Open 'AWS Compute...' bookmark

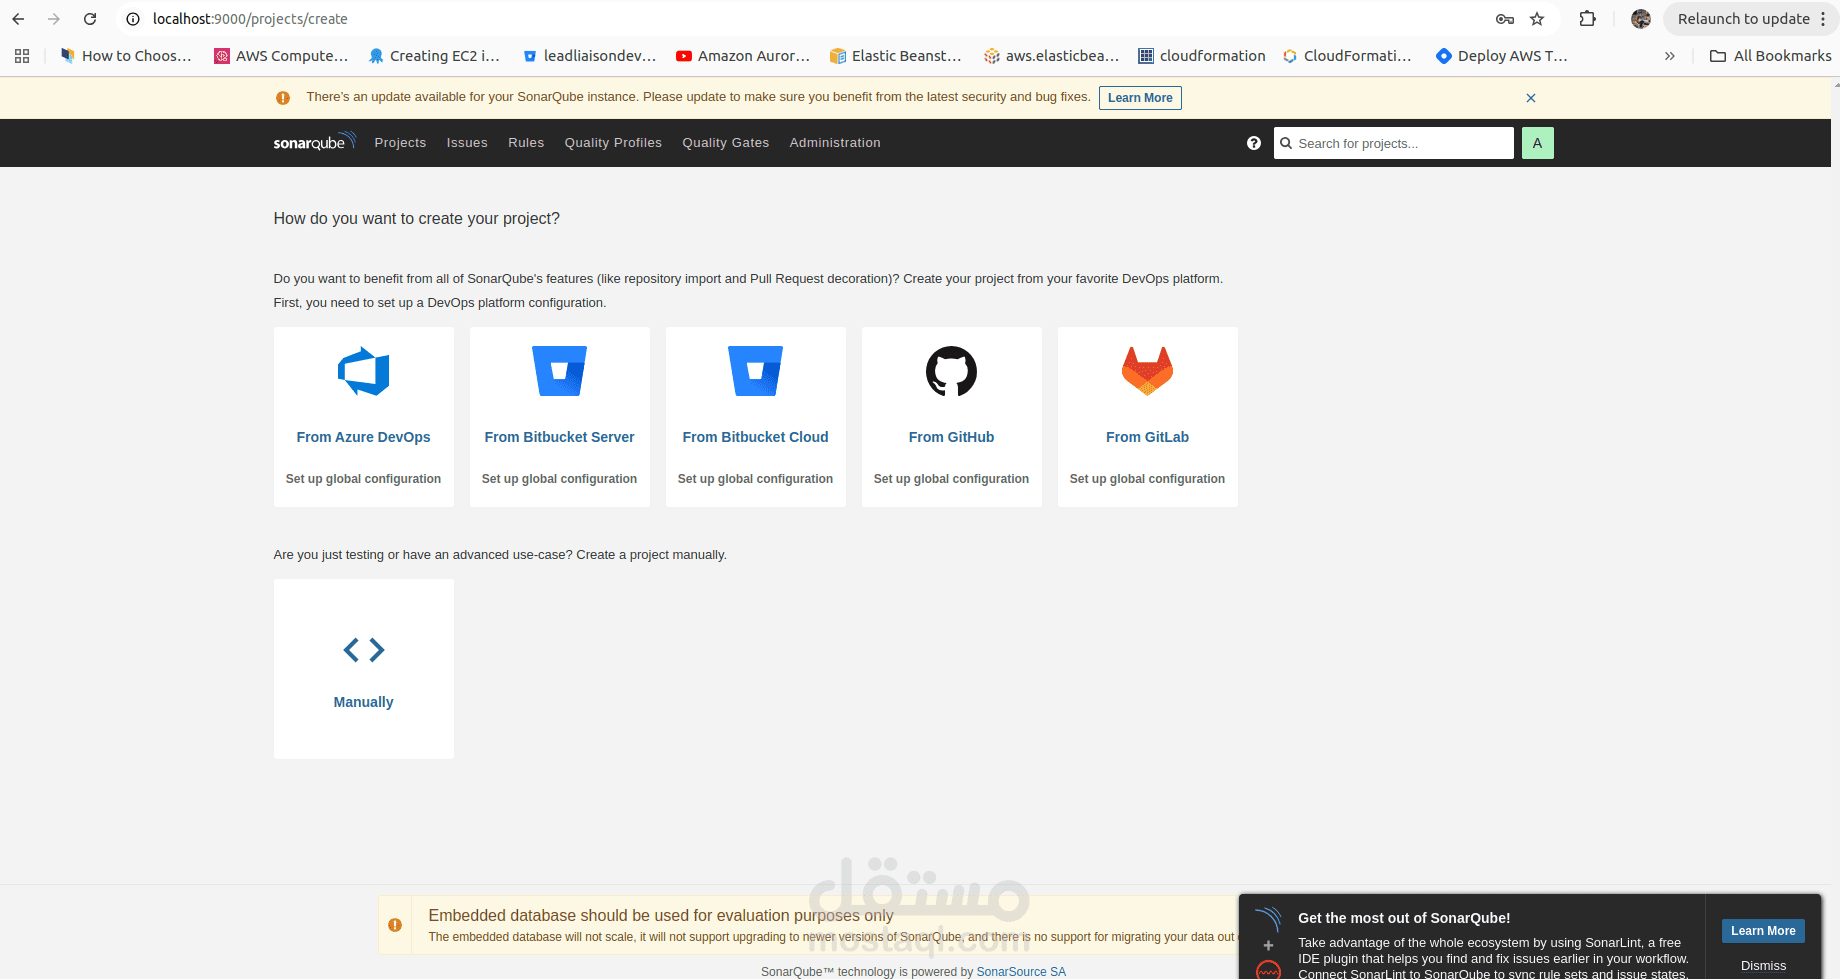tap(281, 56)
